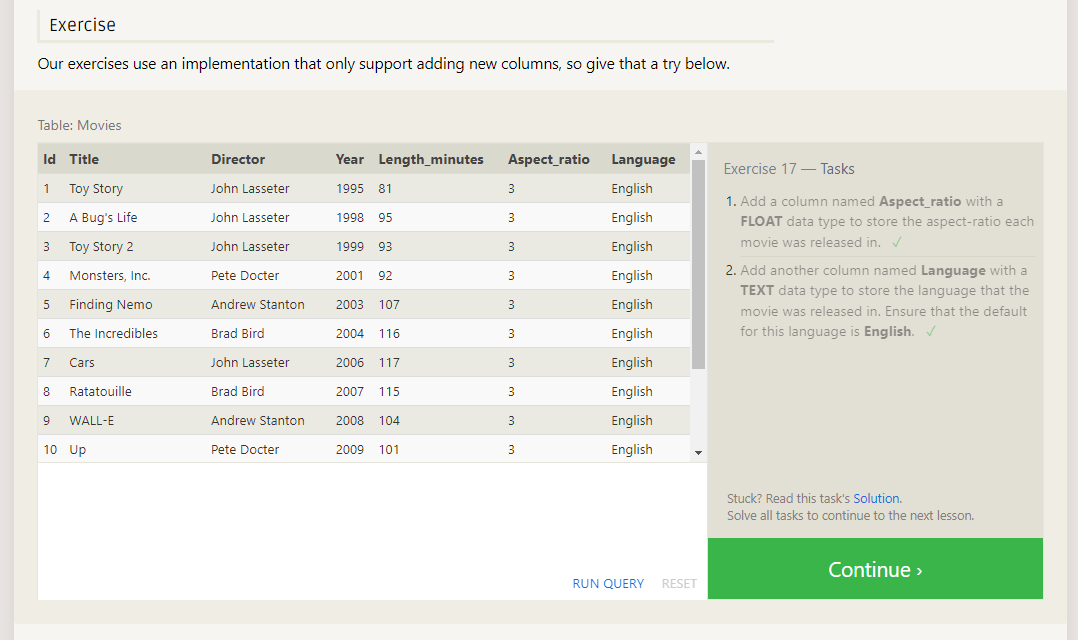Click the Id cell 10
This screenshot has width=1078, height=640.
pos(50,450)
